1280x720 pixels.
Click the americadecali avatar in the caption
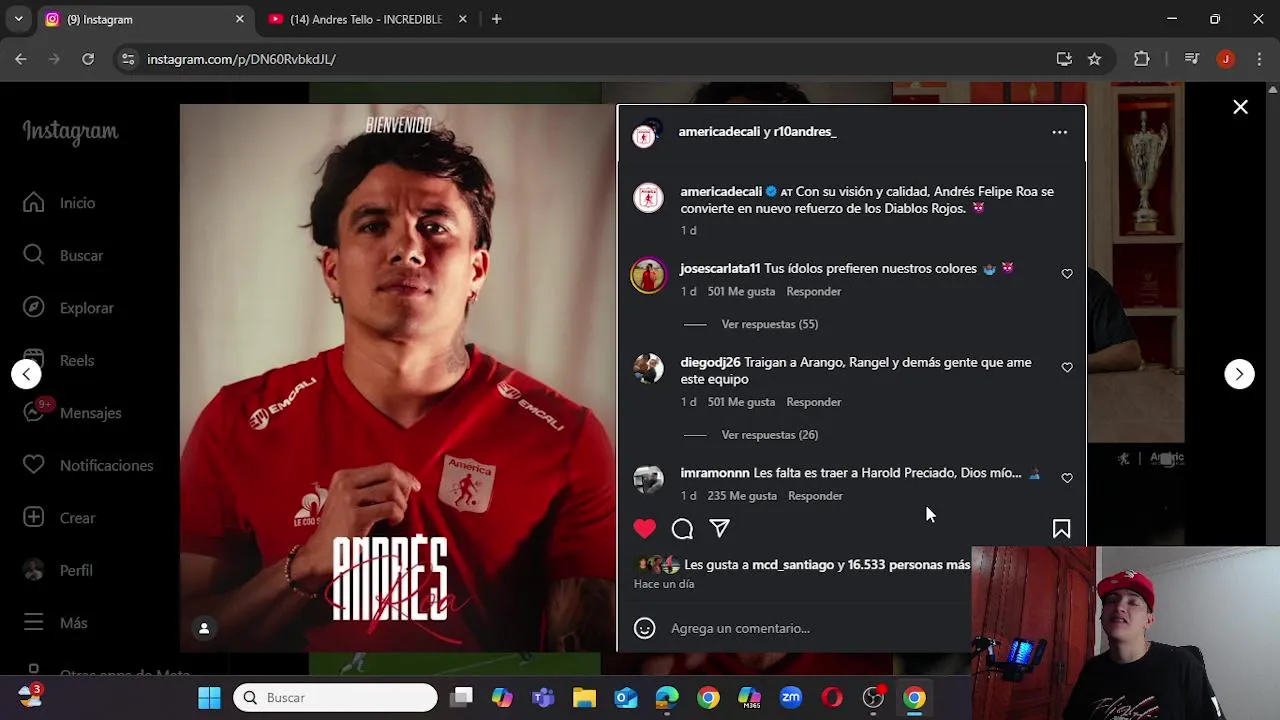(x=648, y=198)
